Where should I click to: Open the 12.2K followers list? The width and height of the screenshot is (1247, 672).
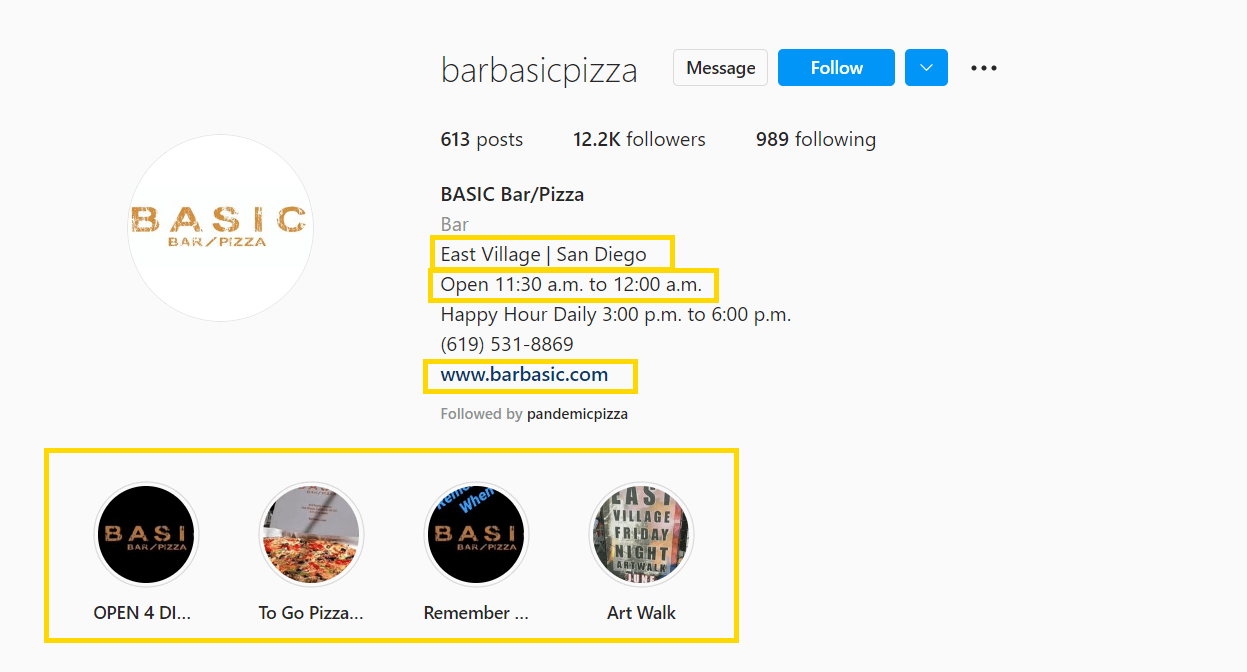click(639, 140)
